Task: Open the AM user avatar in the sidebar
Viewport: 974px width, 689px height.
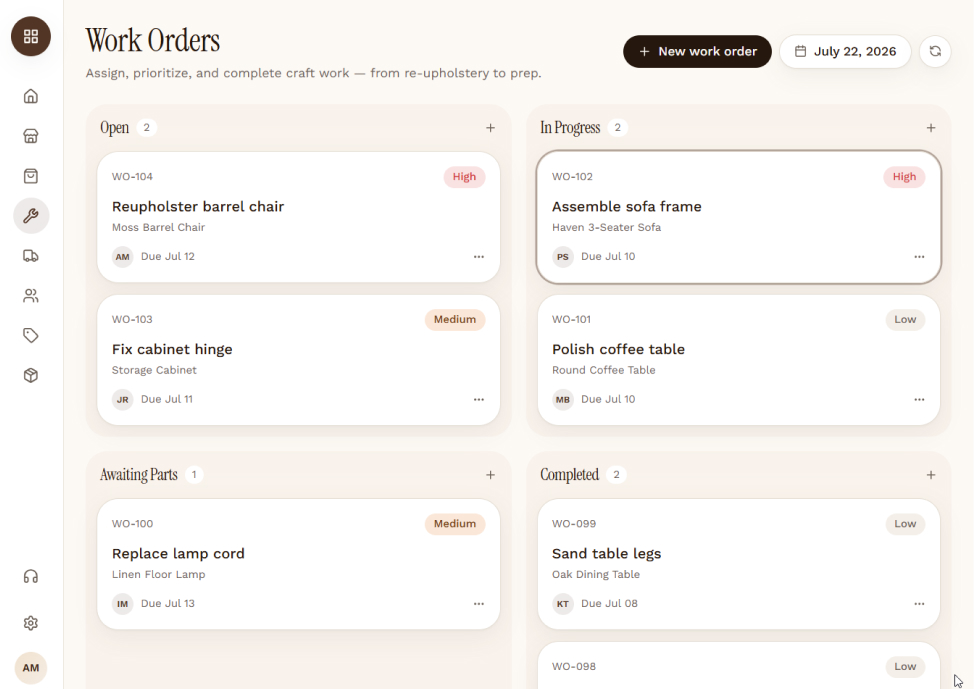Action: (x=30, y=668)
